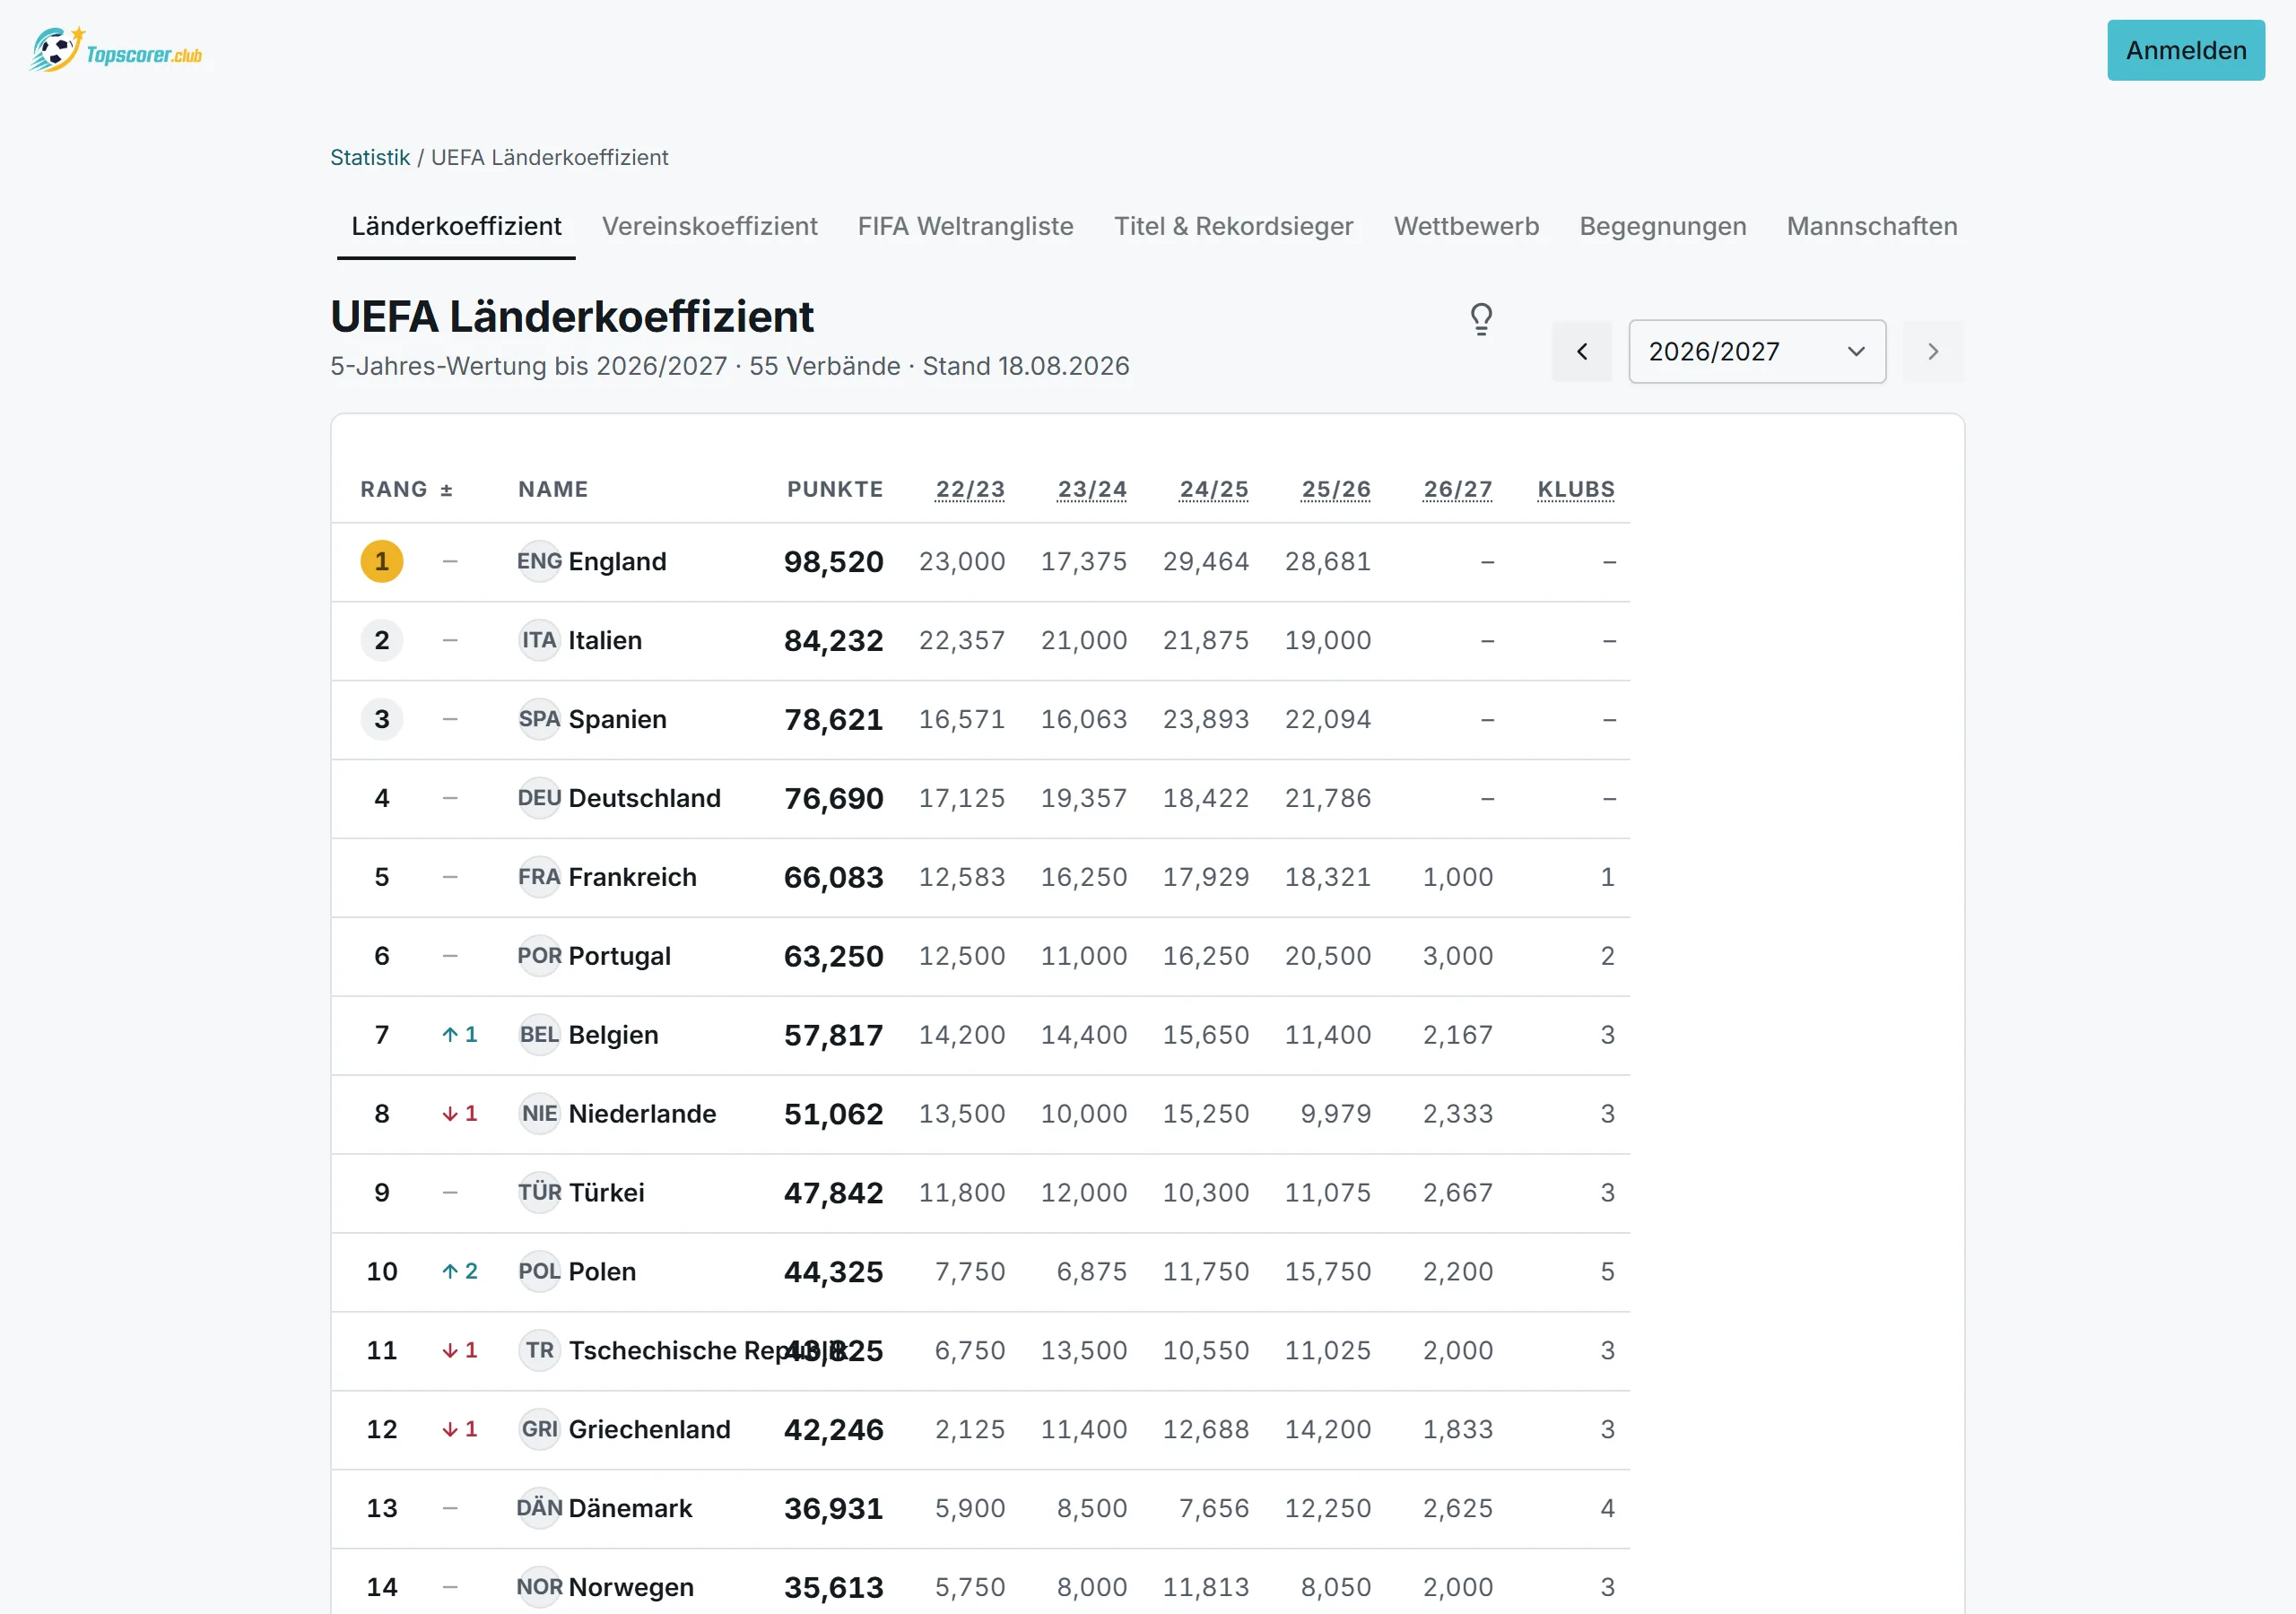Image resolution: width=2296 pixels, height=1614 pixels.
Task: Select the Wettbewerb tab
Action: point(1466,227)
